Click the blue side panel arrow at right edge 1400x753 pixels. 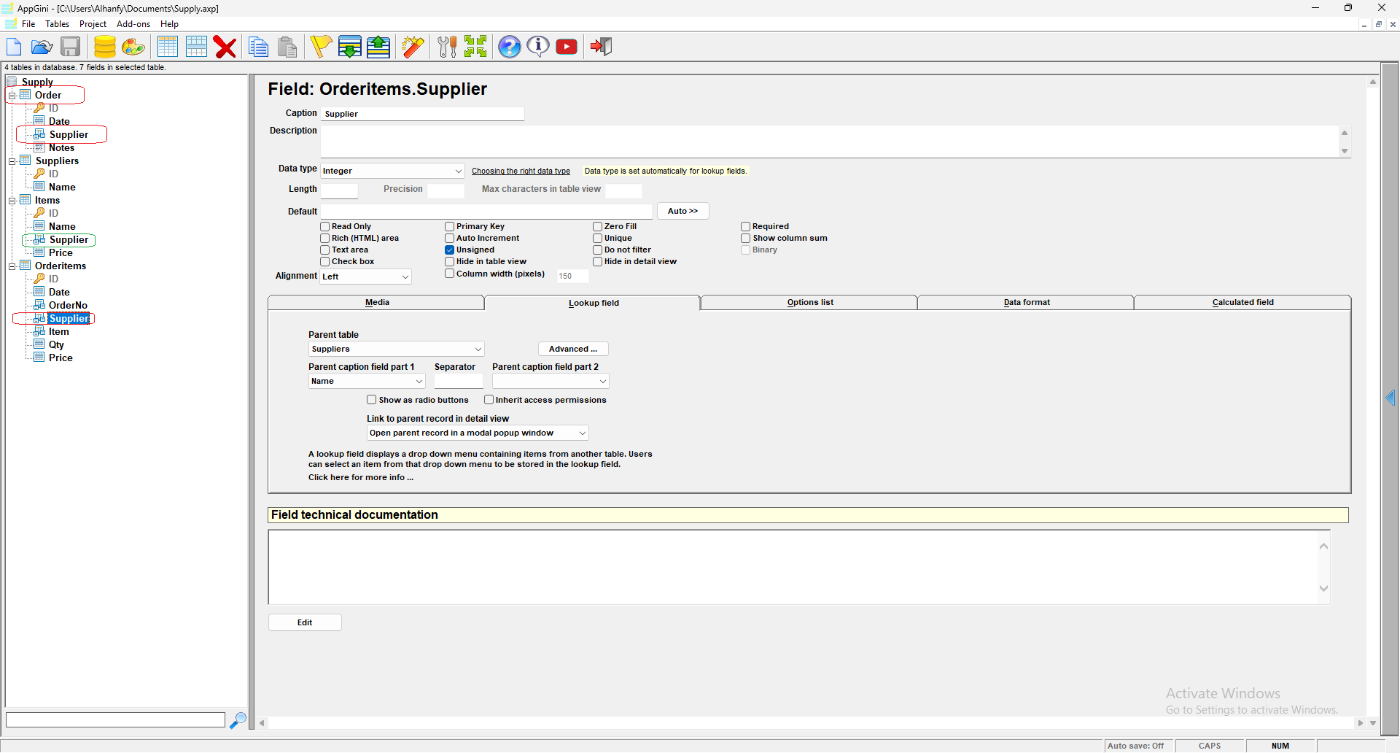tap(1390, 398)
